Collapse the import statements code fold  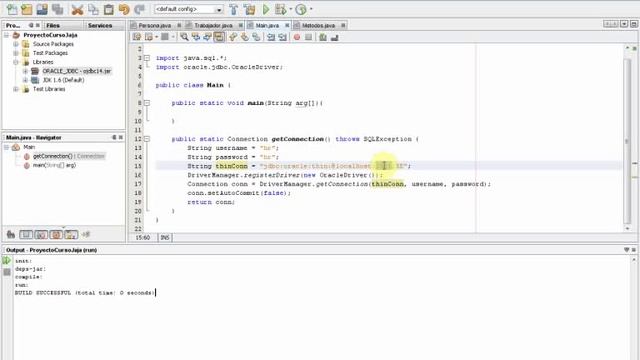point(147,58)
